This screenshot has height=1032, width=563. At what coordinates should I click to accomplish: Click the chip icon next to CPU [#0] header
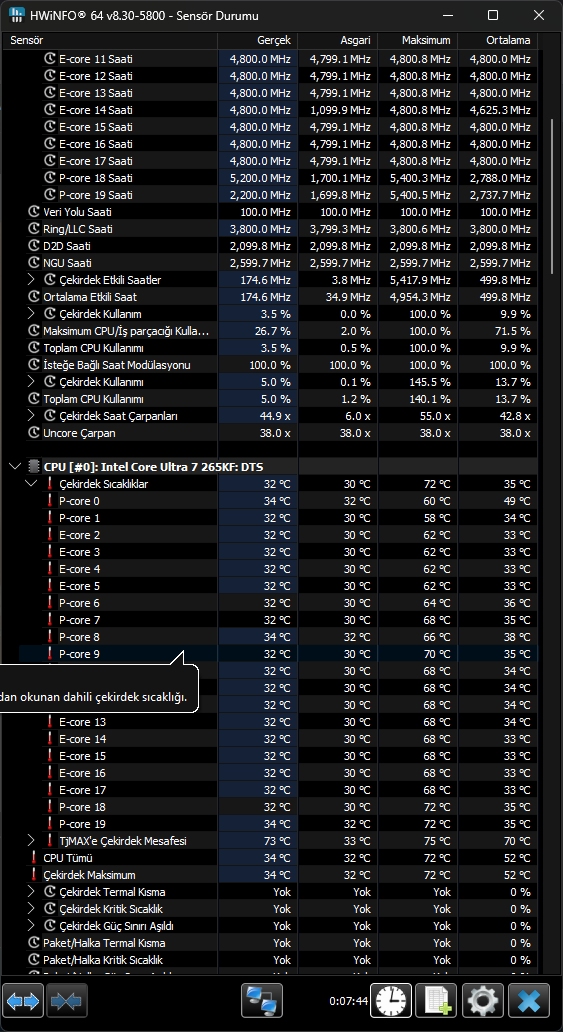tap(34, 467)
